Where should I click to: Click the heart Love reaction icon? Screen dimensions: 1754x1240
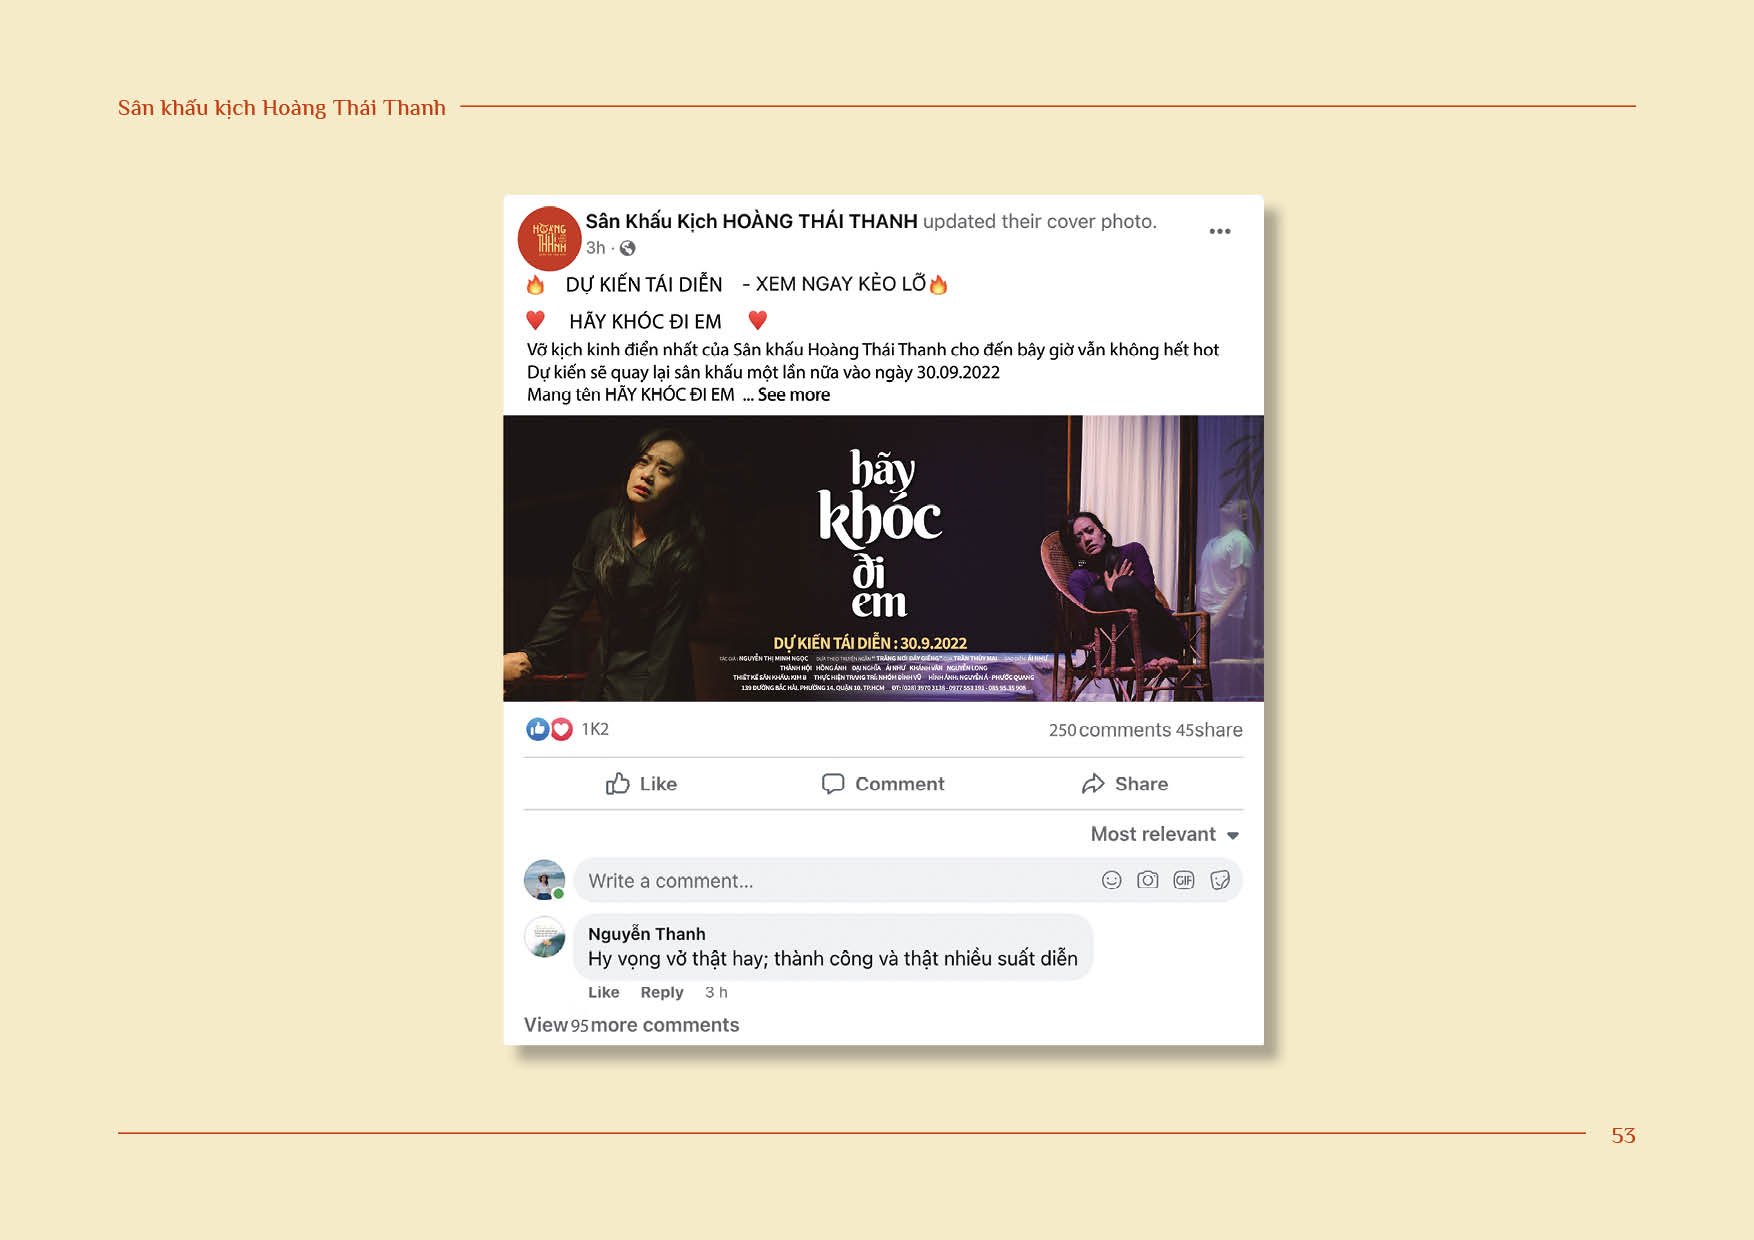561,729
